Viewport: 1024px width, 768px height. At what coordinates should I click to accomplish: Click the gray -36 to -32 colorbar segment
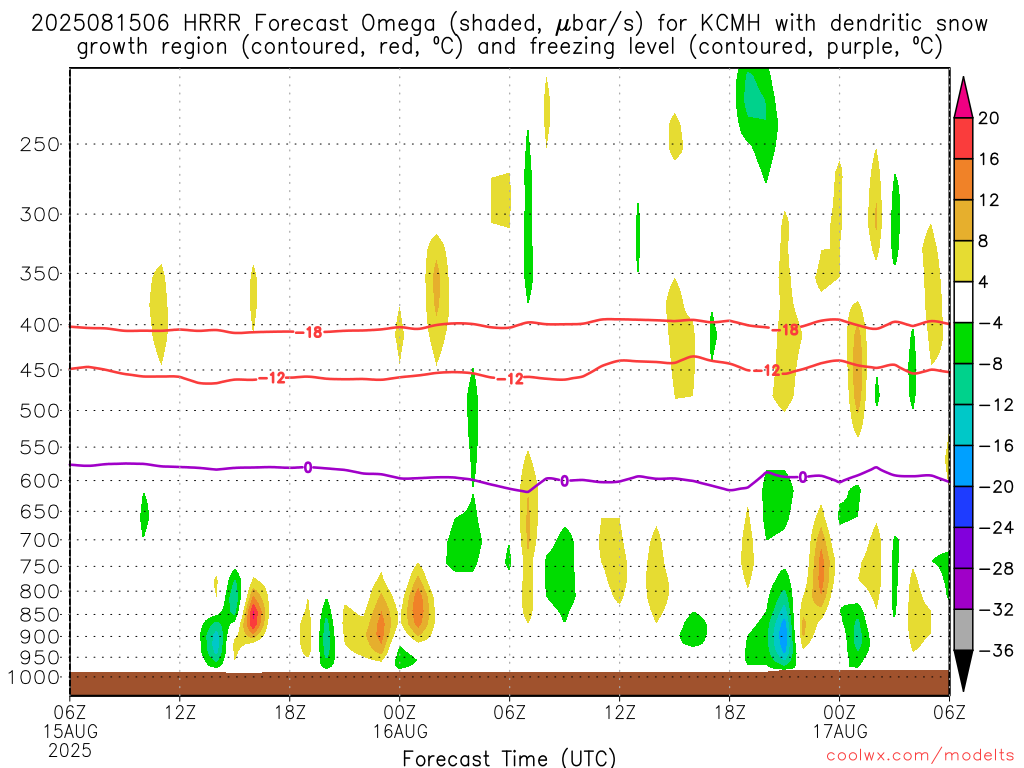tap(963, 630)
